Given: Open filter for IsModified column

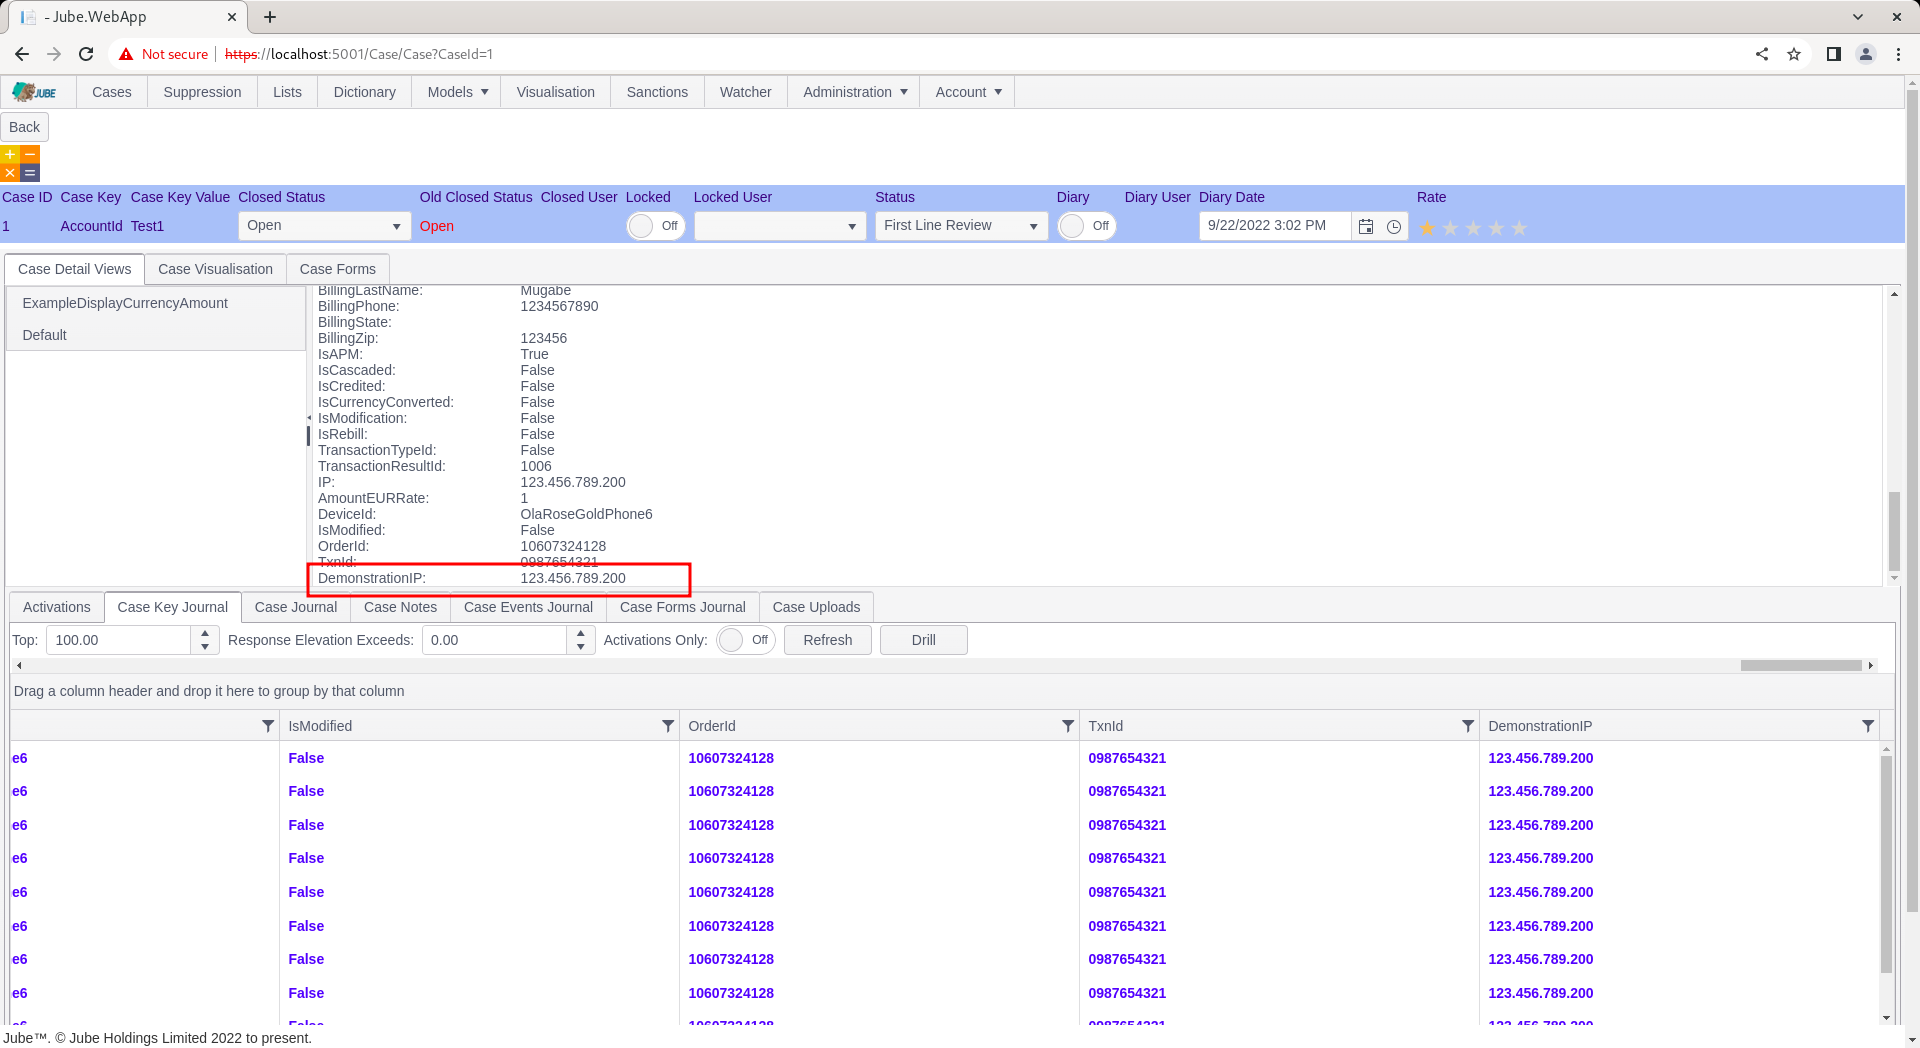Looking at the screenshot, I should coord(668,726).
